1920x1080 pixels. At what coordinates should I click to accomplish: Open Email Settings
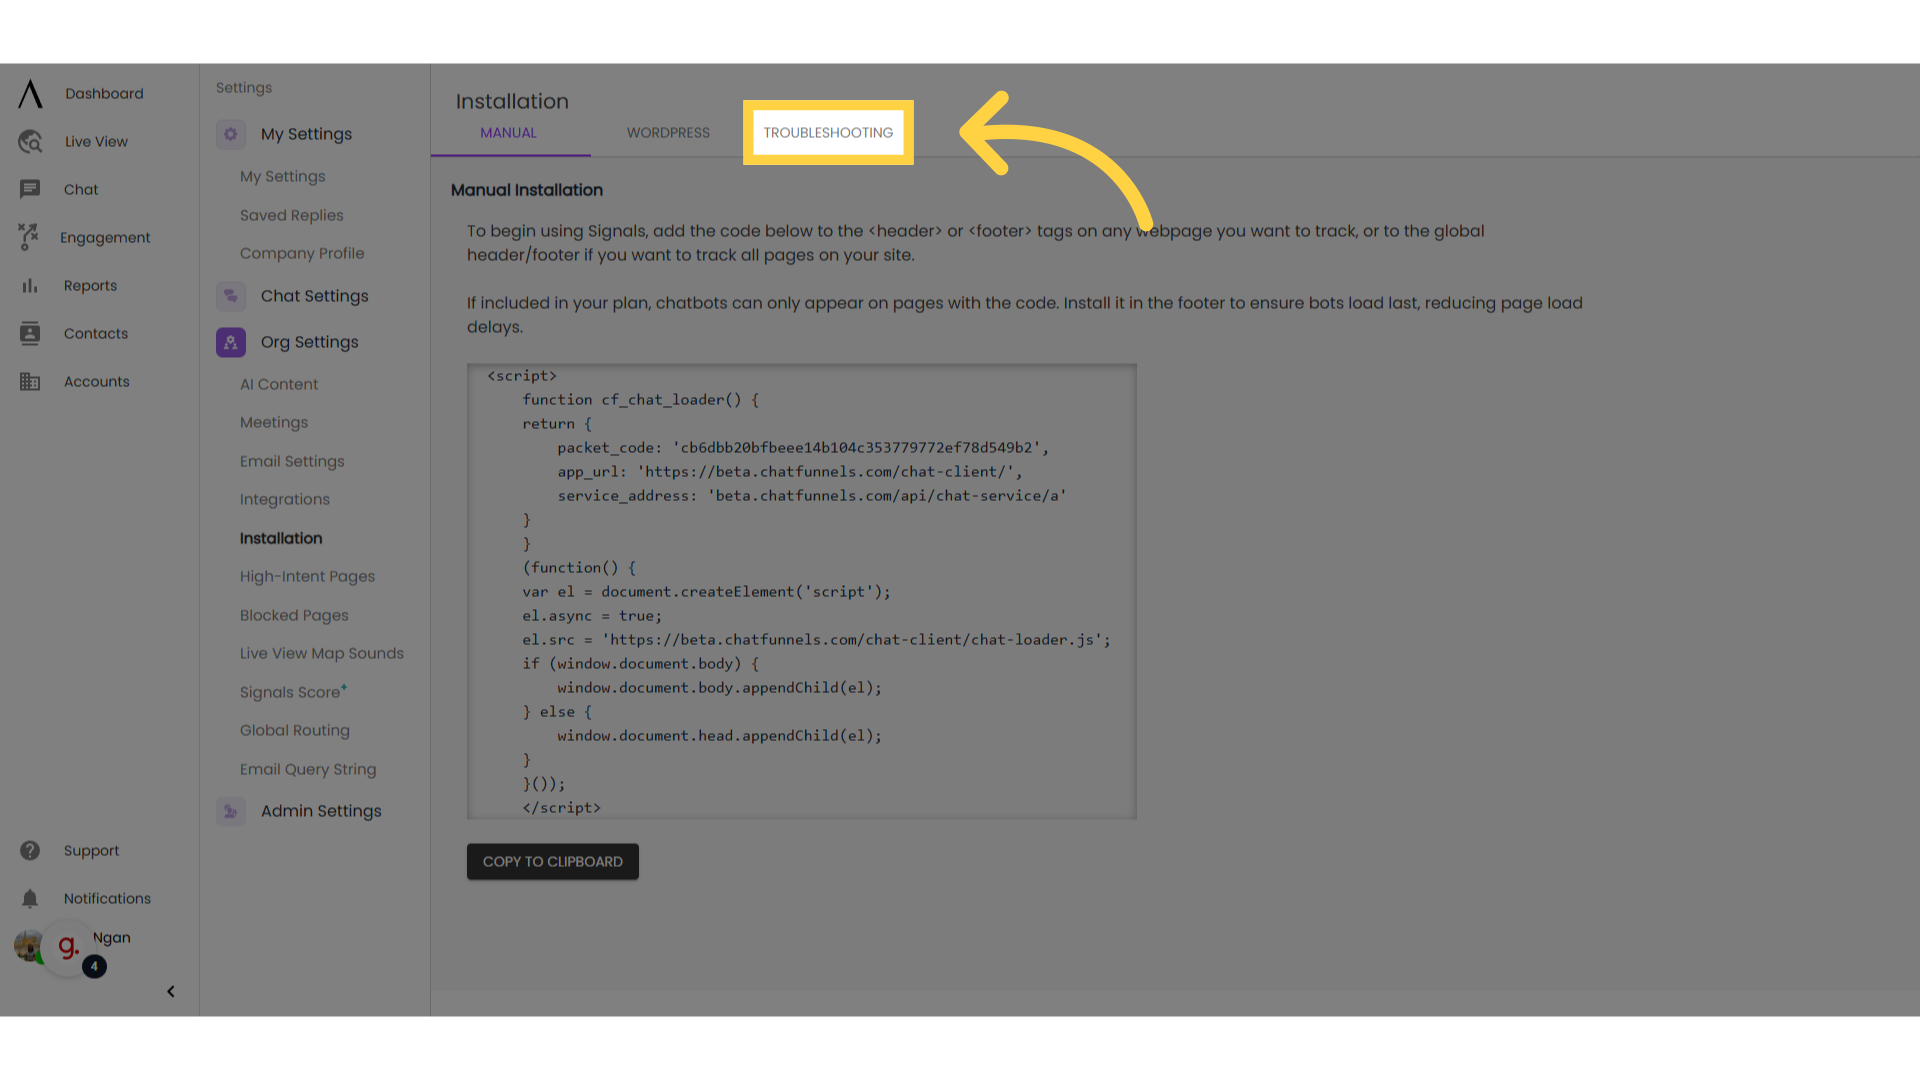click(x=292, y=461)
